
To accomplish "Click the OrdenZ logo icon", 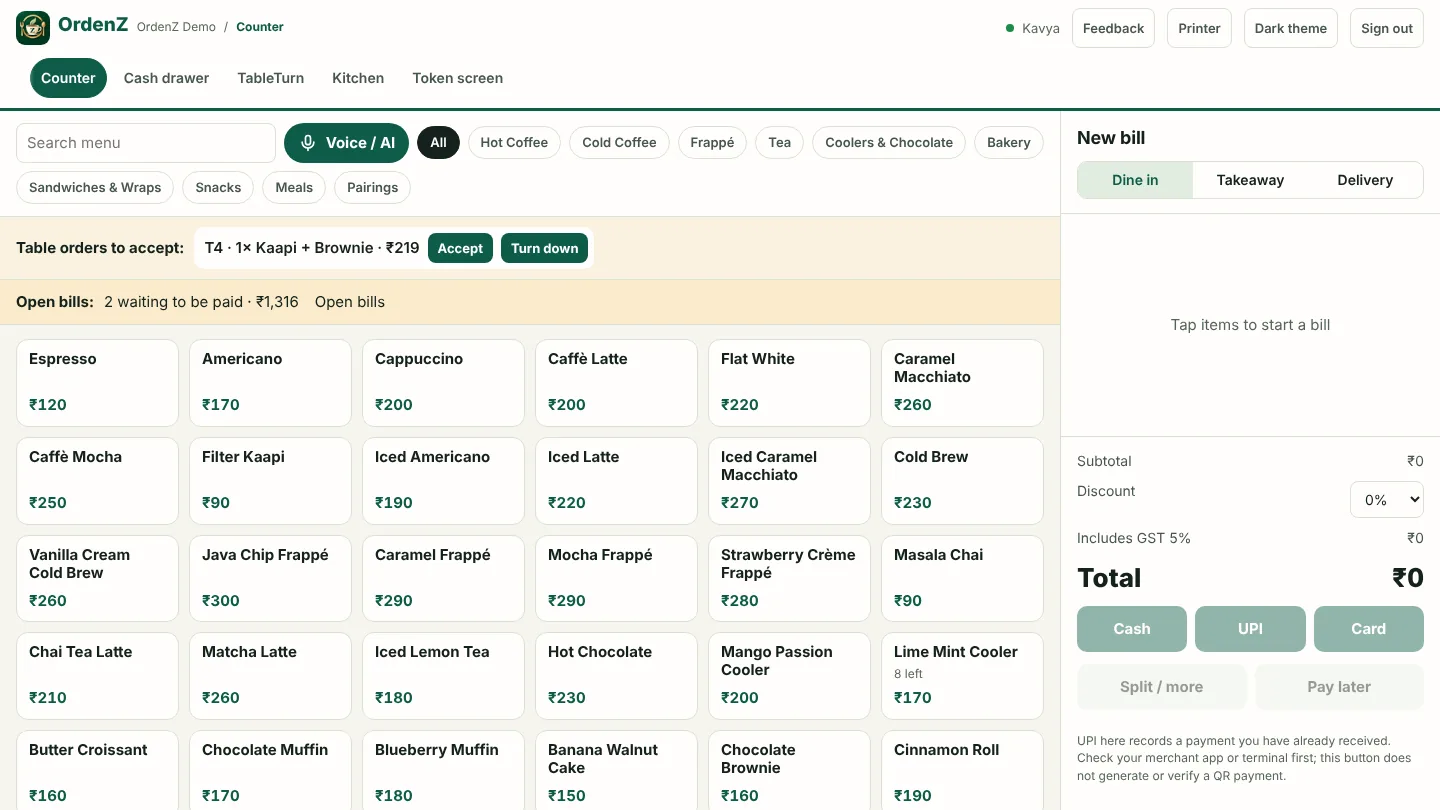I will [x=33, y=28].
